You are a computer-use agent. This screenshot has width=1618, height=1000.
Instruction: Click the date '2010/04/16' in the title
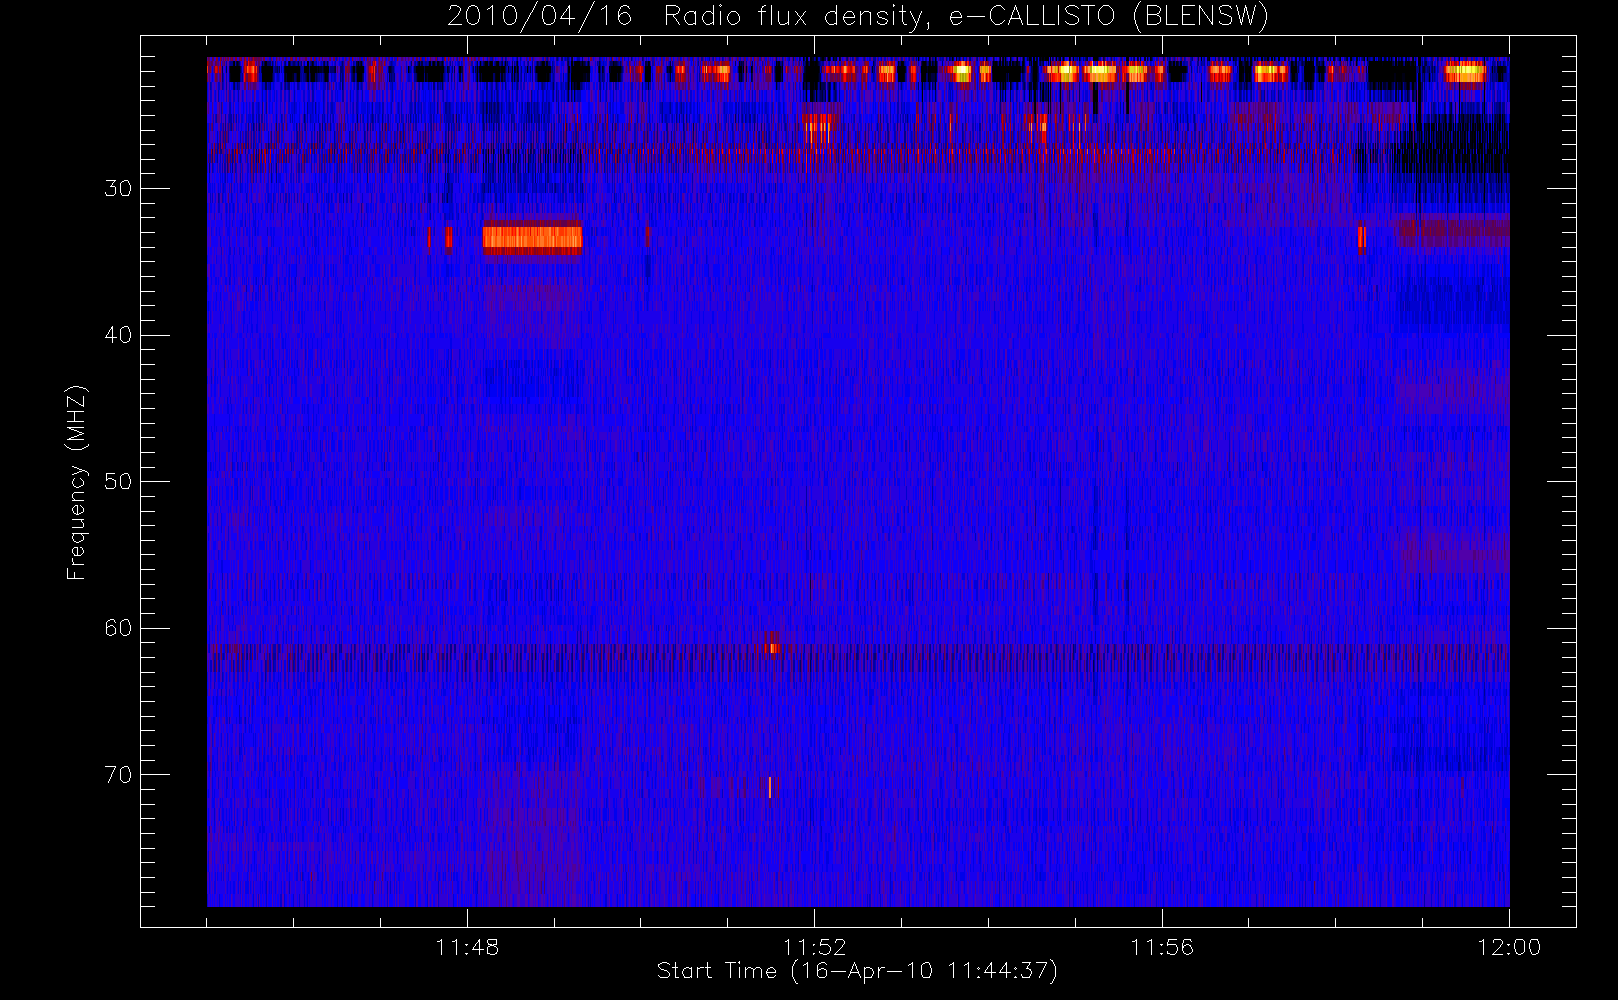pos(540,16)
